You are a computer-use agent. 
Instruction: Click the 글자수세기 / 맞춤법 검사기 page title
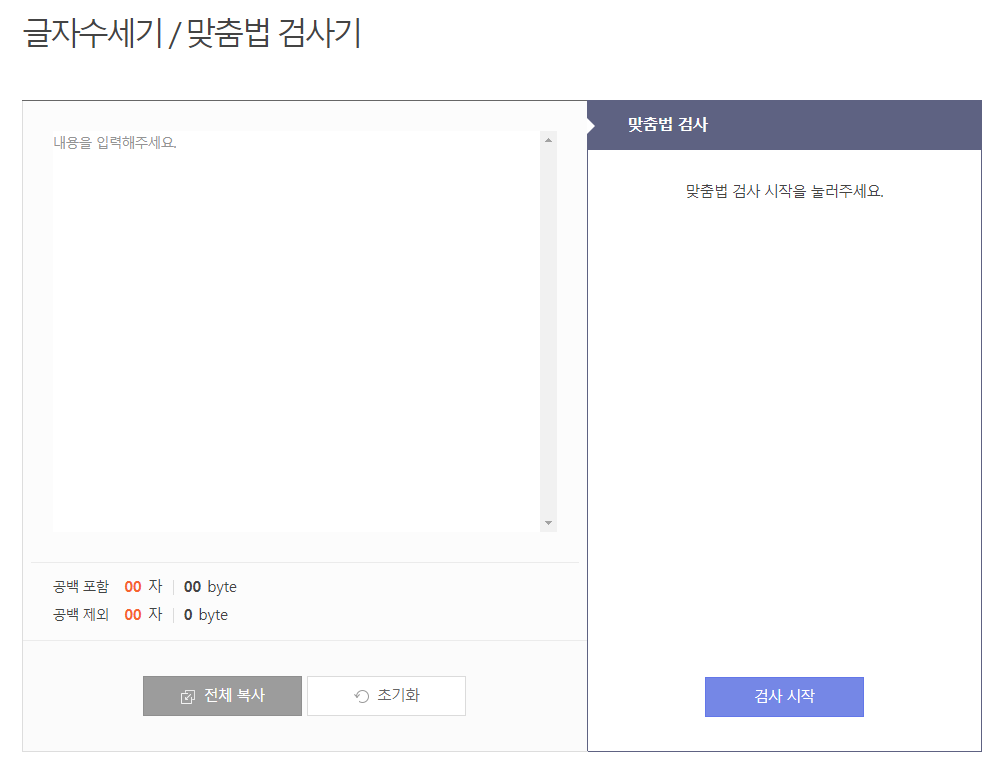point(193,33)
